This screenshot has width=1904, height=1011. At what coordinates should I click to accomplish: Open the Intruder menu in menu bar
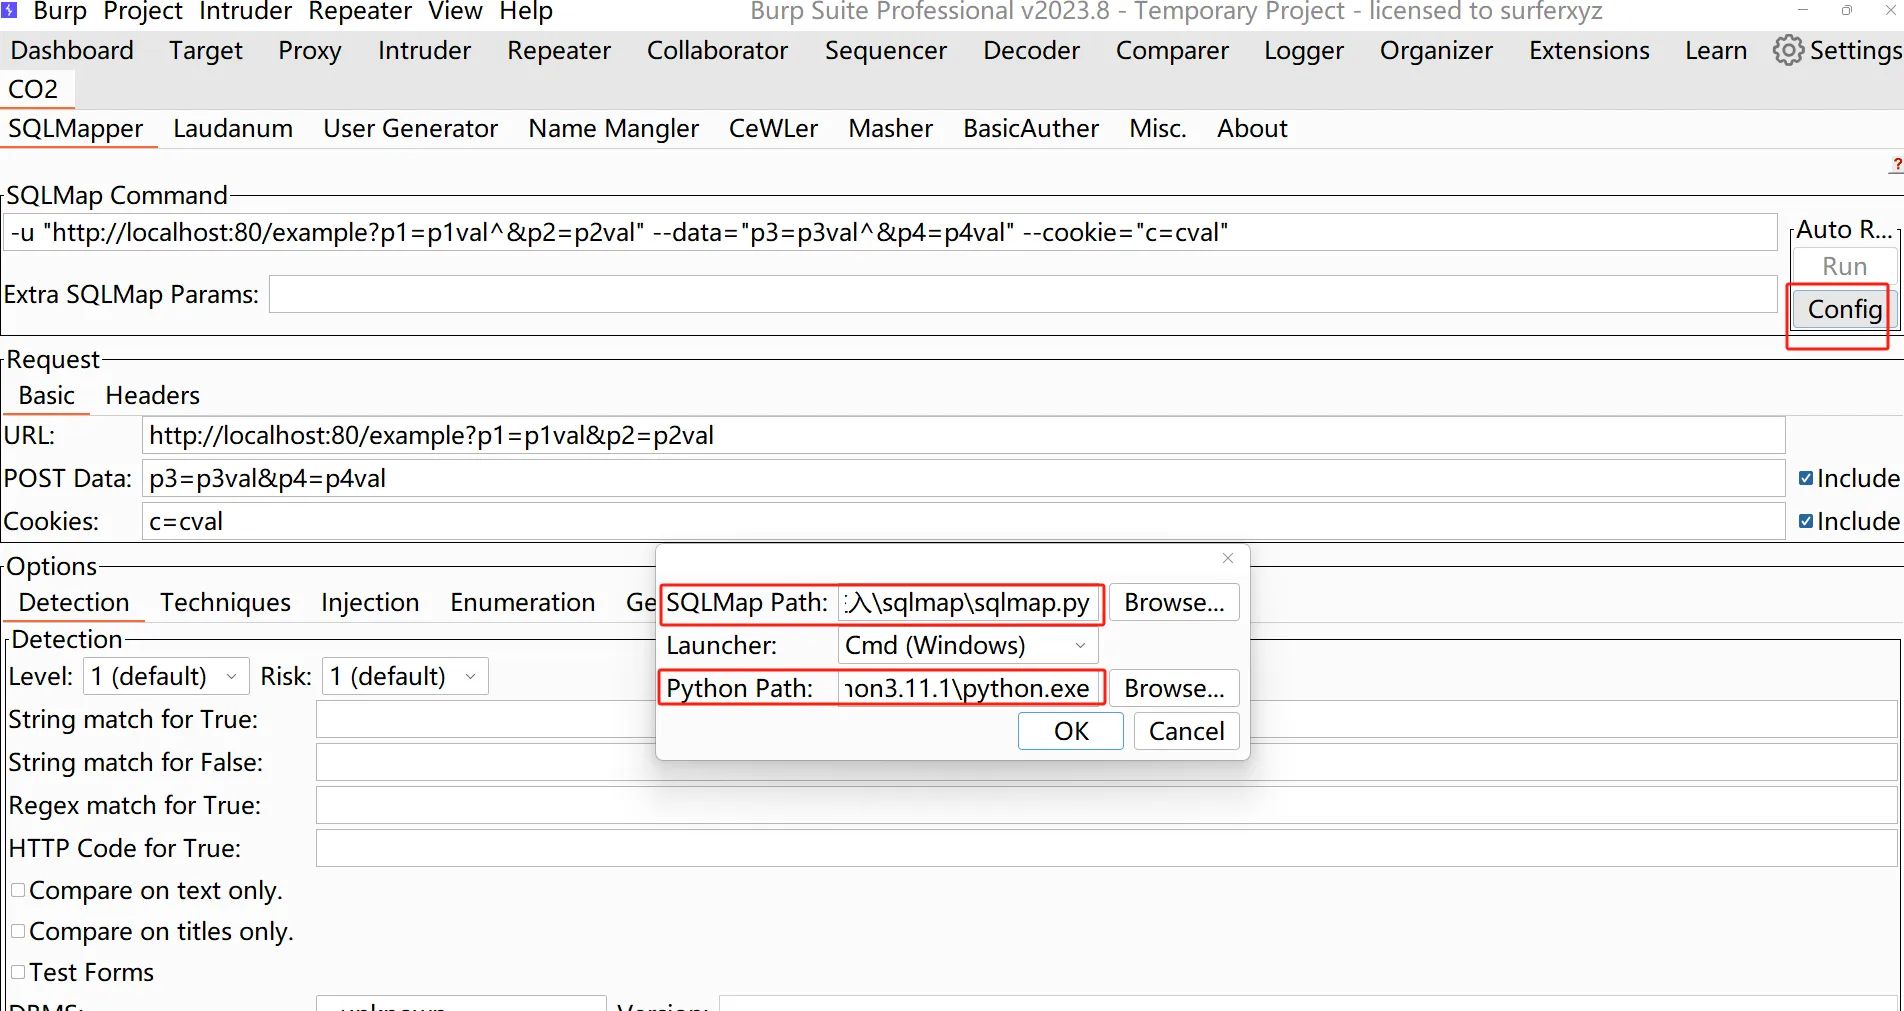tap(245, 11)
